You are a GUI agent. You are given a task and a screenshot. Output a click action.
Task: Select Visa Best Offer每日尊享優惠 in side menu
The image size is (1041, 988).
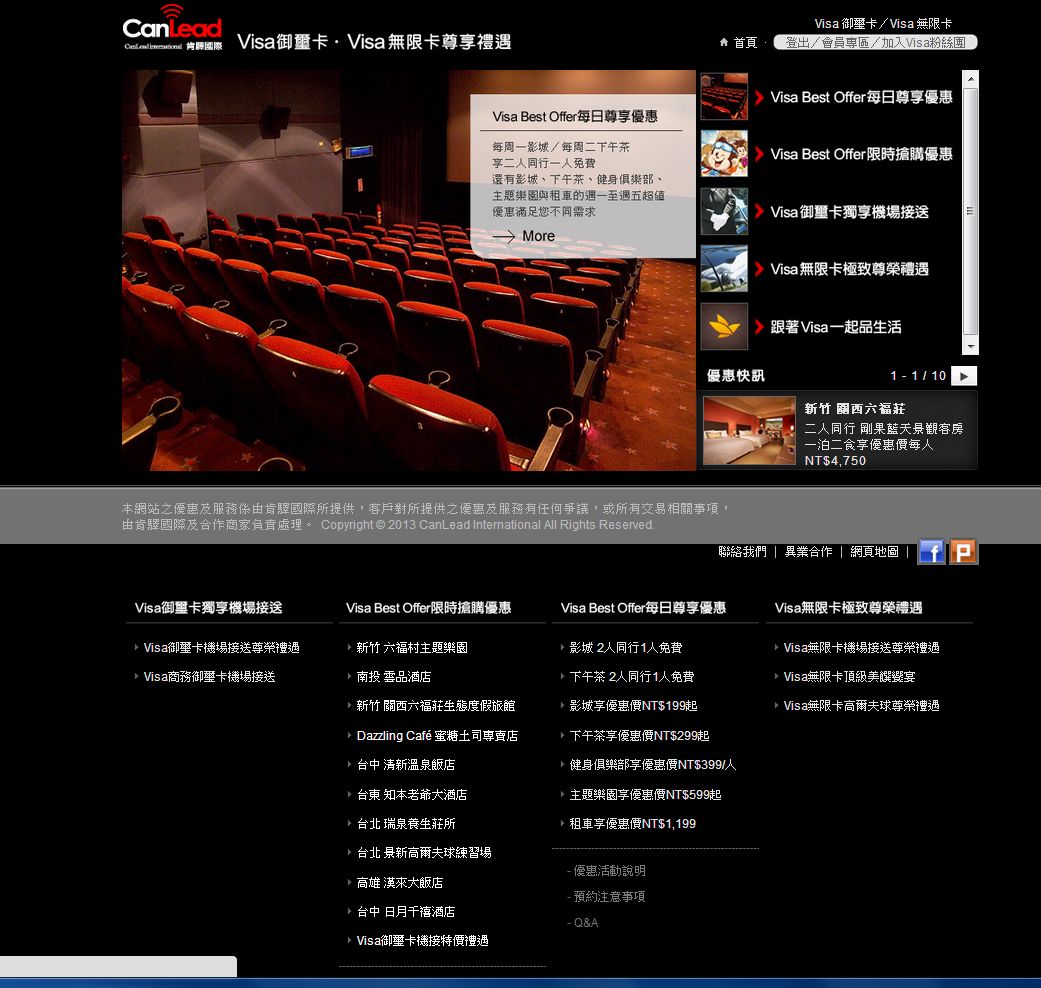(x=861, y=98)
